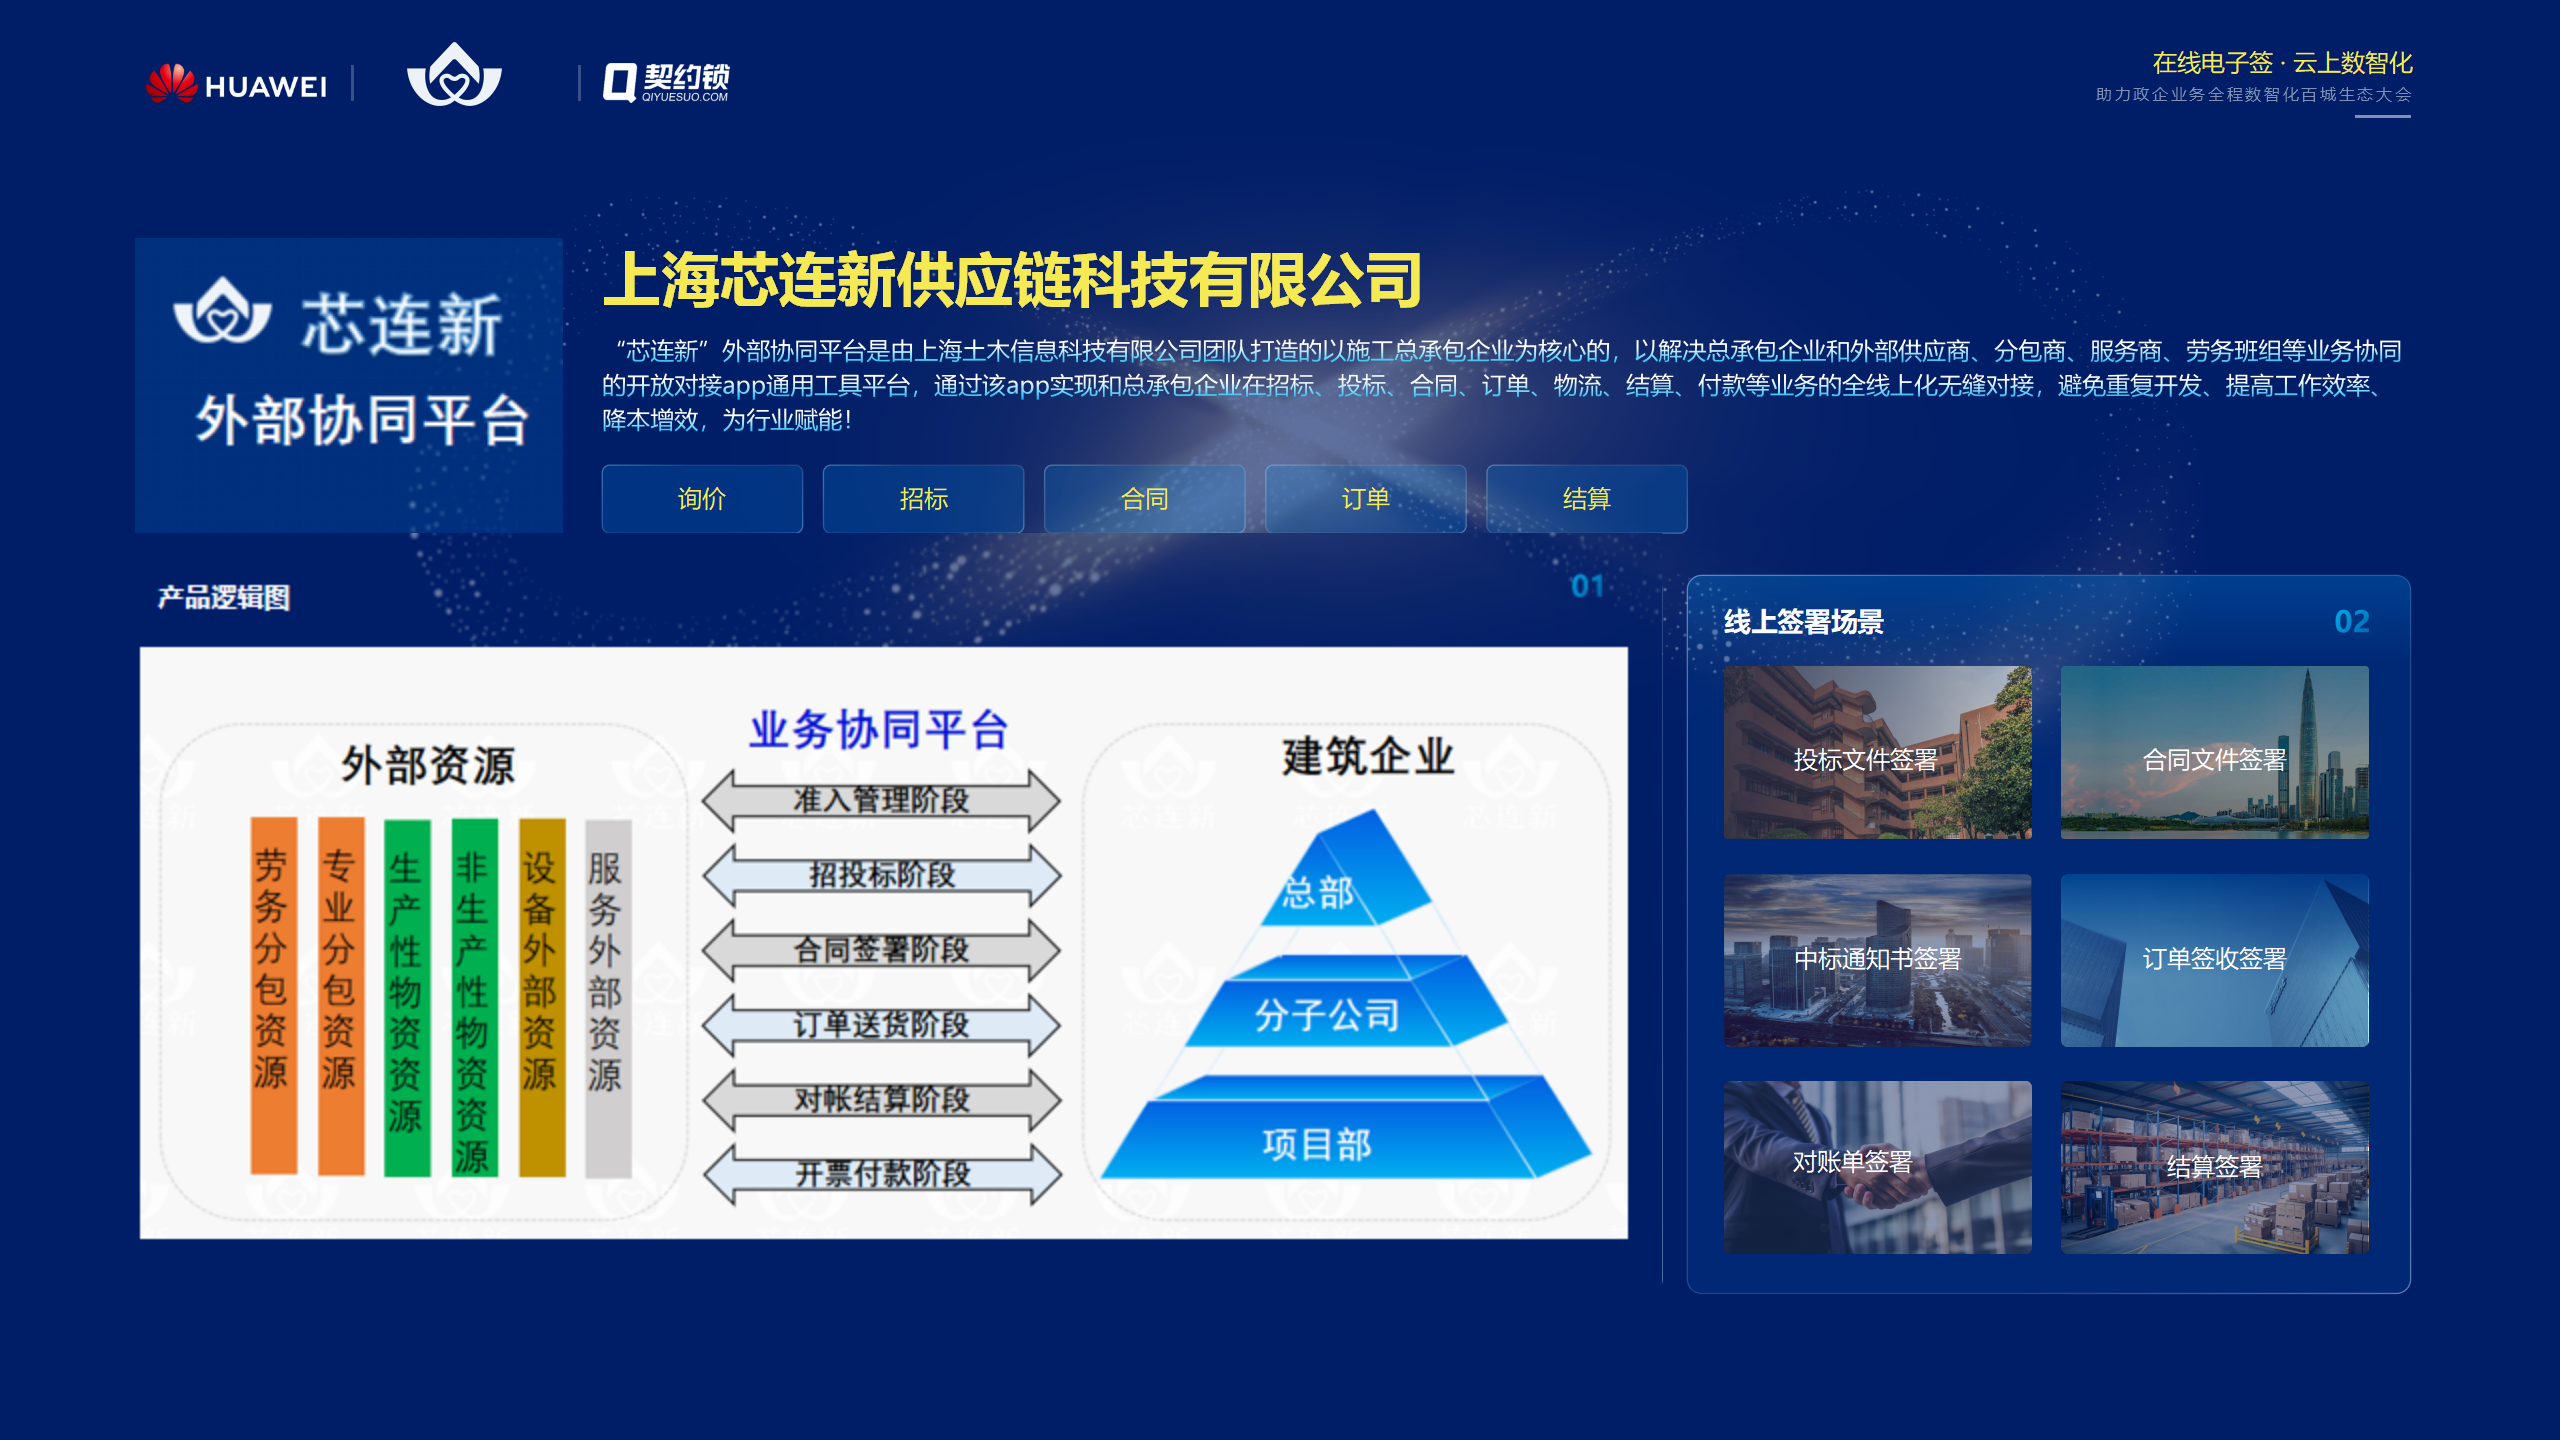Click the green 生产性物资资源 bar
This screenshot has height=1440, width=2560.
pyautogui.click(x=407, y=997)
